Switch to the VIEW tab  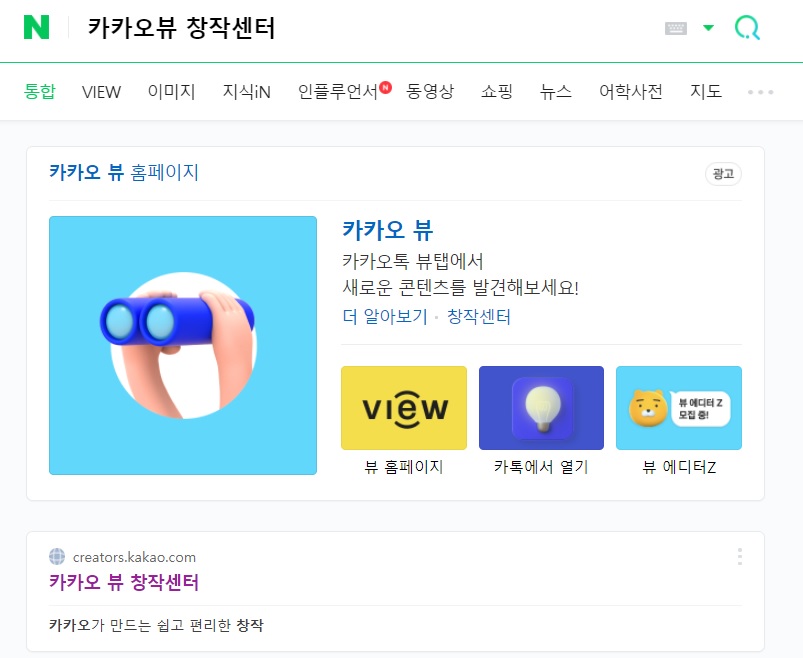101,92
